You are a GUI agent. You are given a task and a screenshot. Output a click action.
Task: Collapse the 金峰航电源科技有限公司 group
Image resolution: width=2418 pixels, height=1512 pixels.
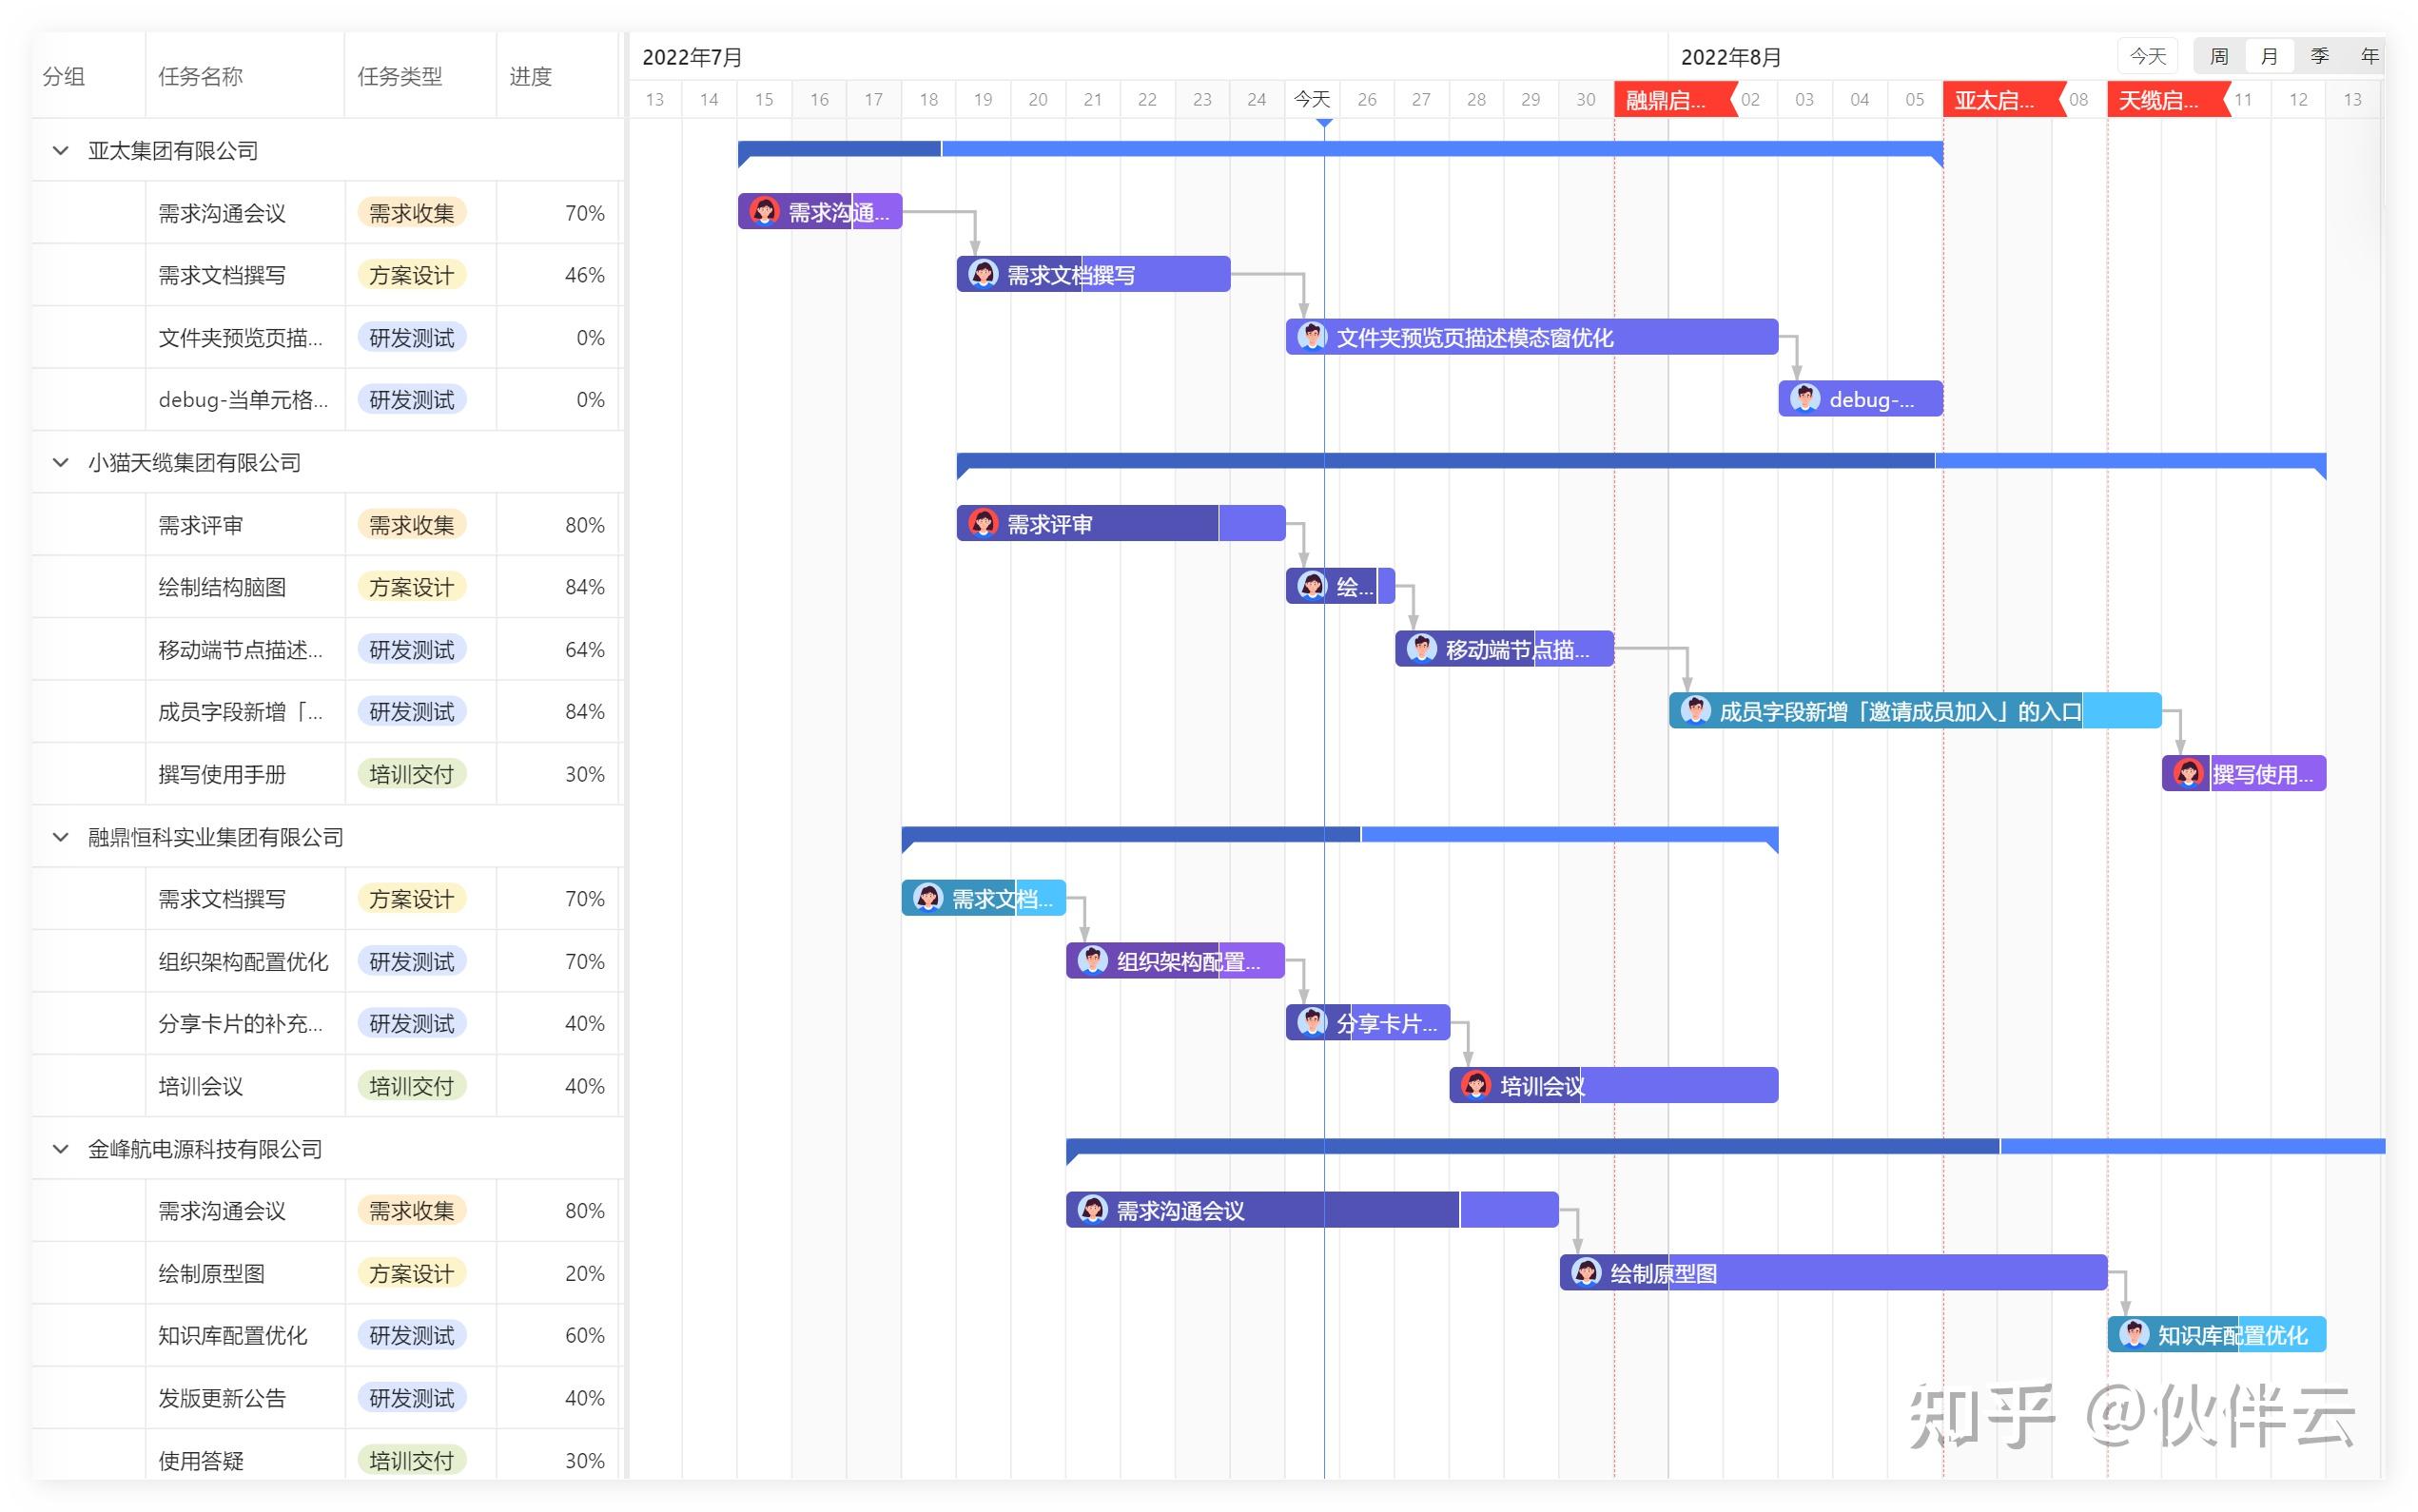(x=61, y=1149)
